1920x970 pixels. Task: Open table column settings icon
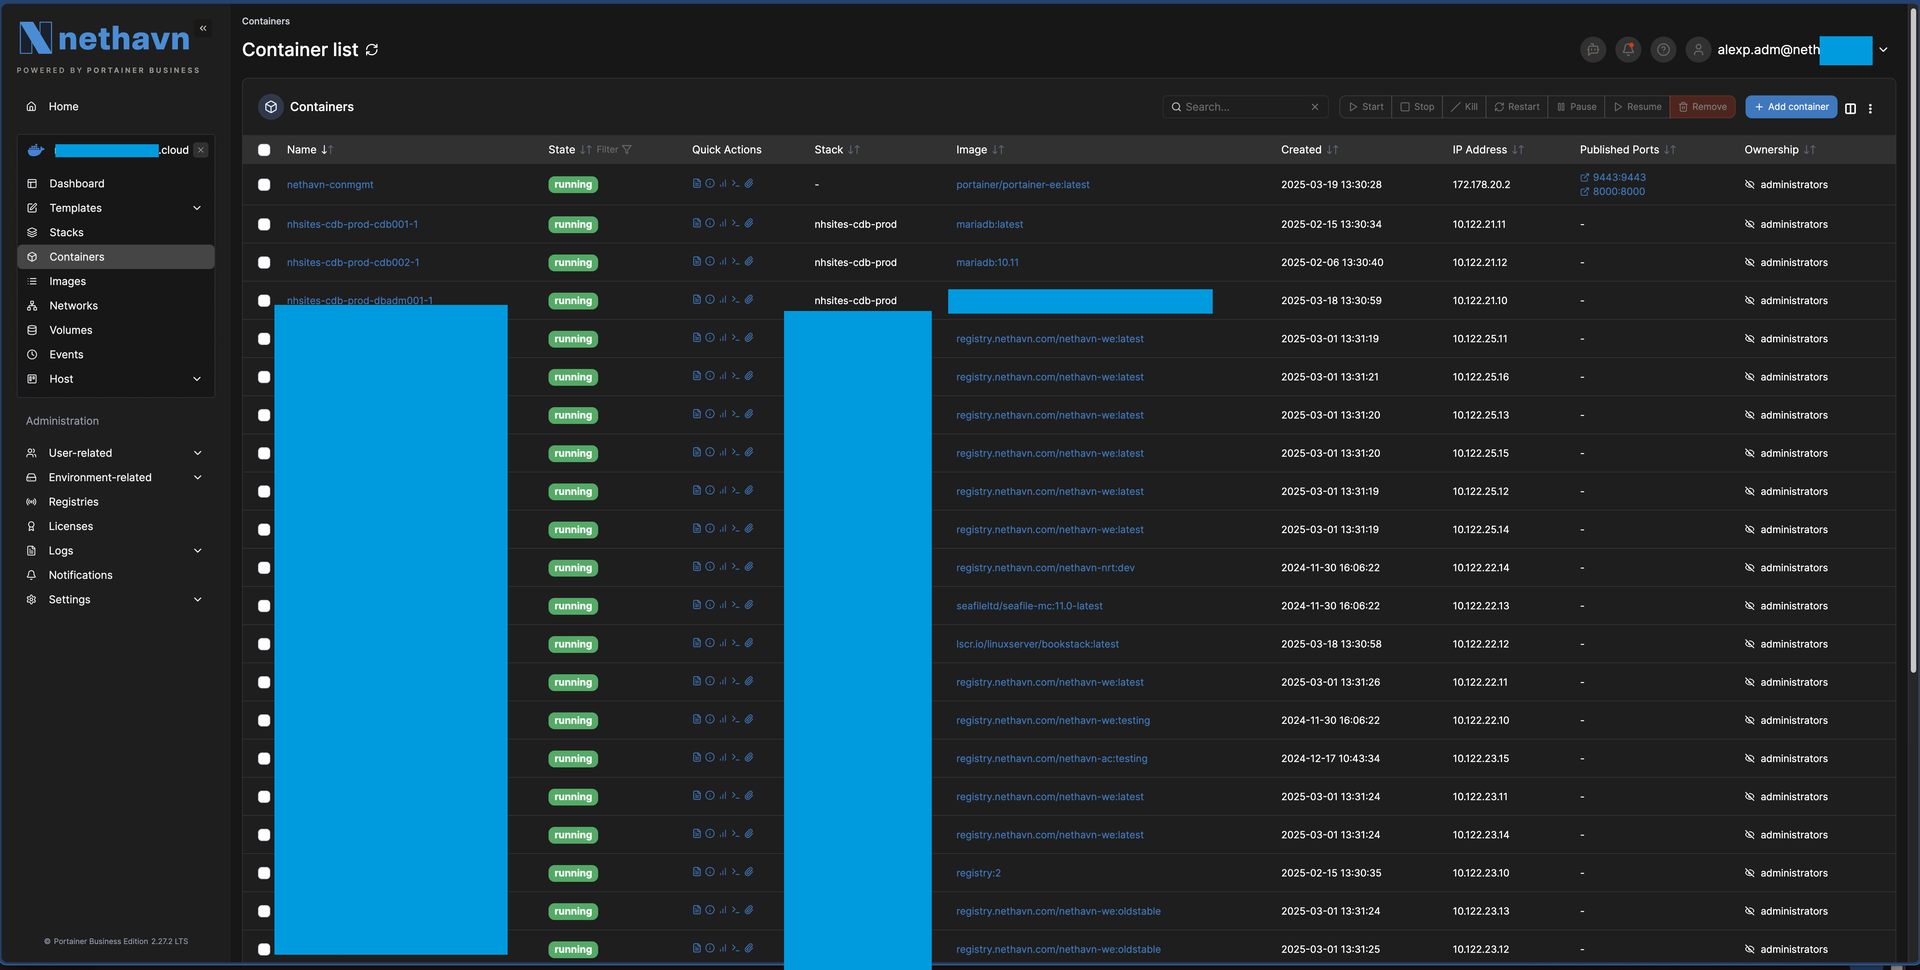pos(1850,108)
